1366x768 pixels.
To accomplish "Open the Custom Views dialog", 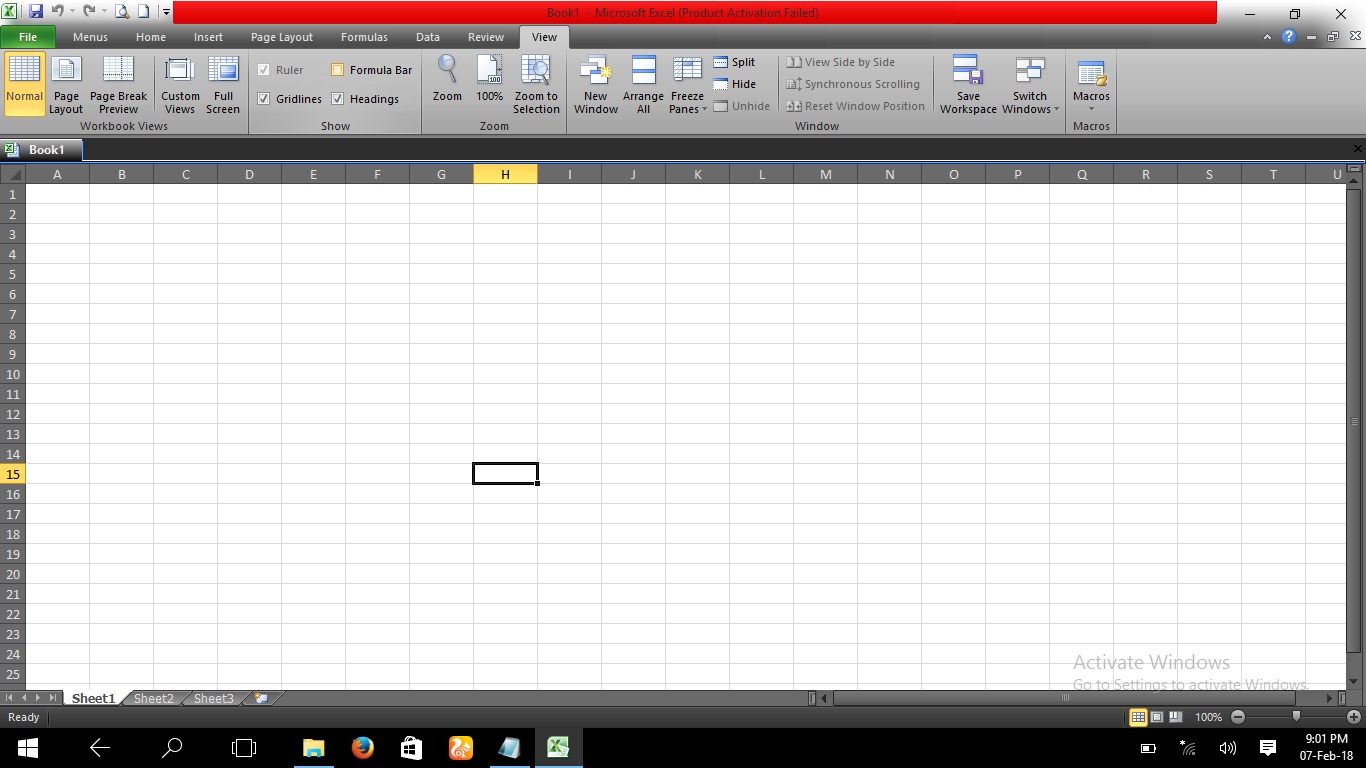I will pos(180,84).
